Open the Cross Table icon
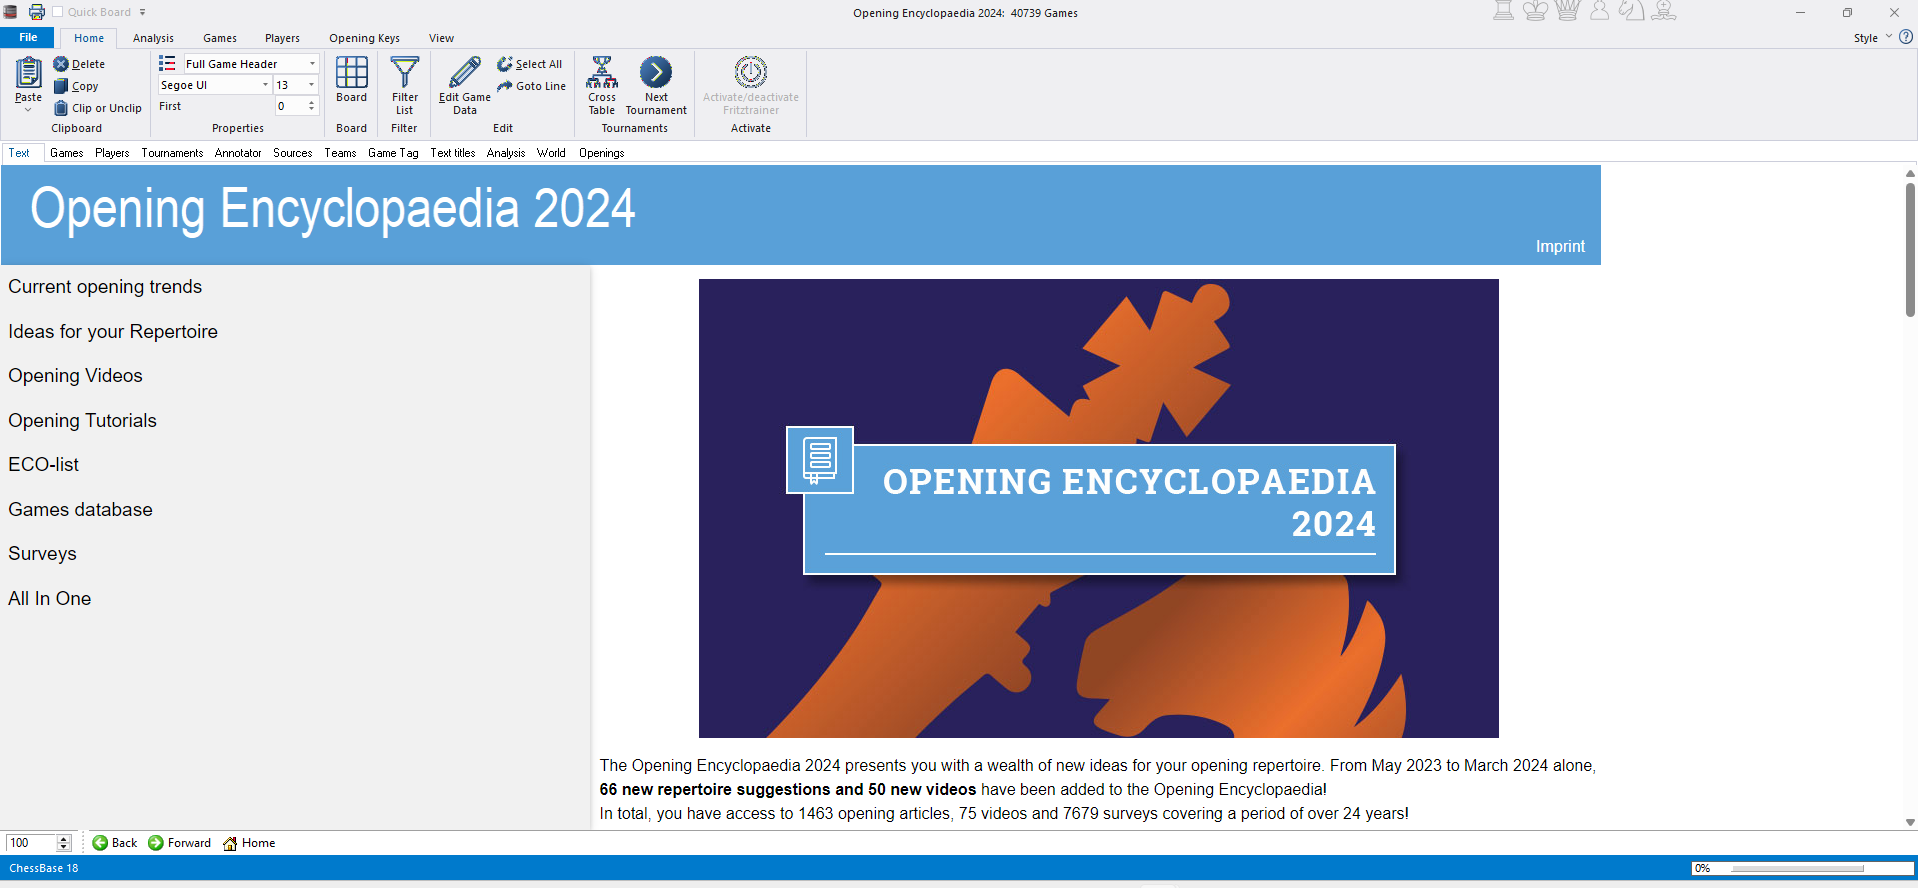This screenshot has height=888, width=1918. (601, 73)
